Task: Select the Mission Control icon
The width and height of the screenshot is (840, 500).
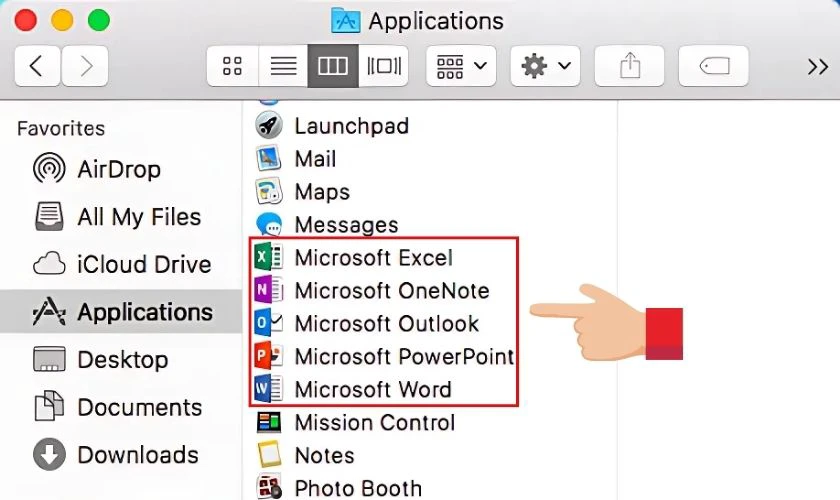Action: coord(269,422)
